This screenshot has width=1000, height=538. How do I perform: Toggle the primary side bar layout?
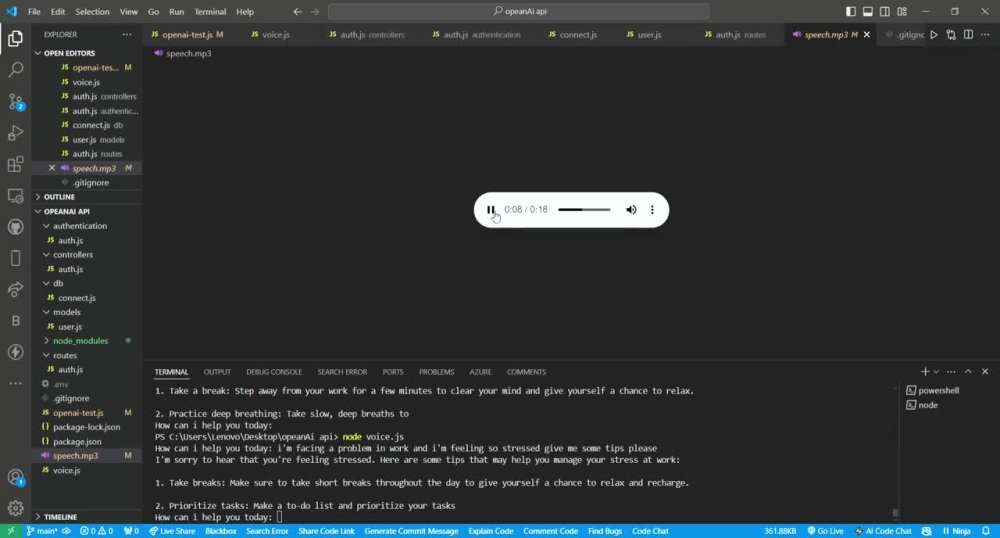coord(851,11)
